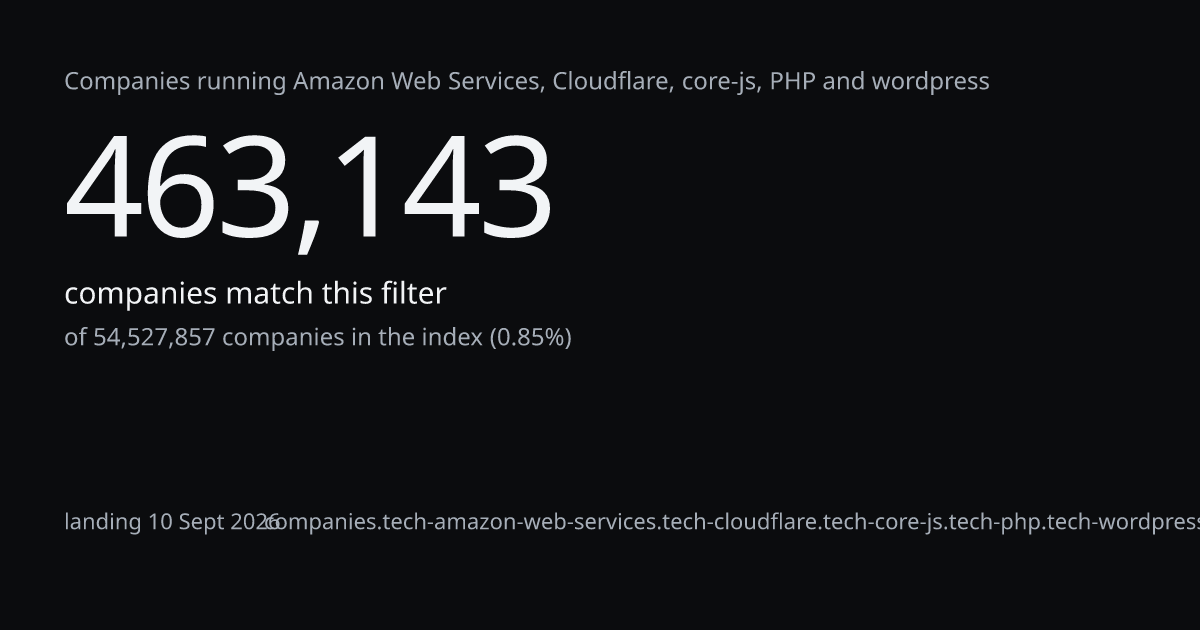
Task: Click "wordpress" at the heading's end
Action: click(929, 83)
